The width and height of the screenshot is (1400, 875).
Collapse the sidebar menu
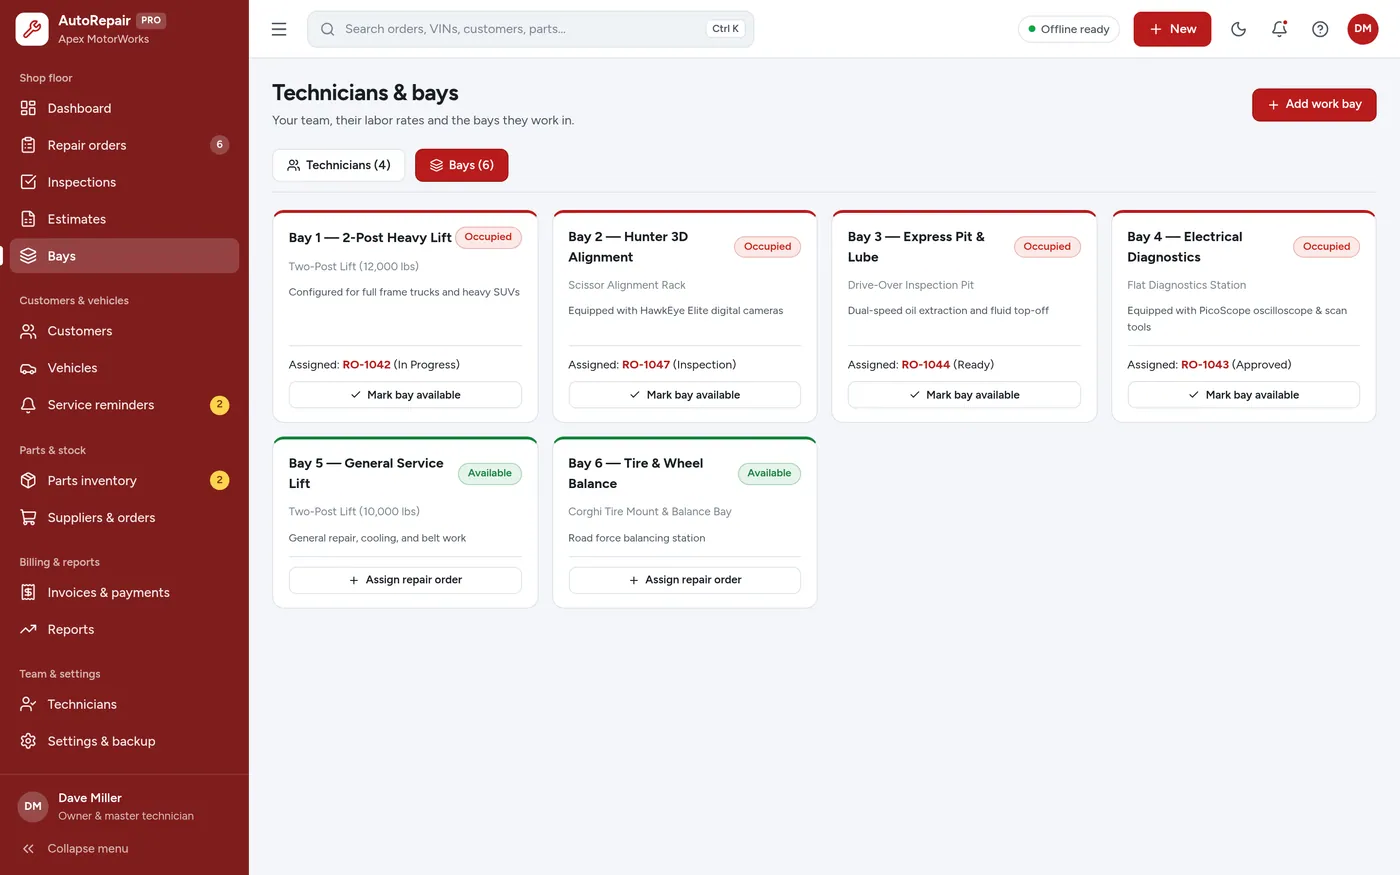(x=124, y=849)
